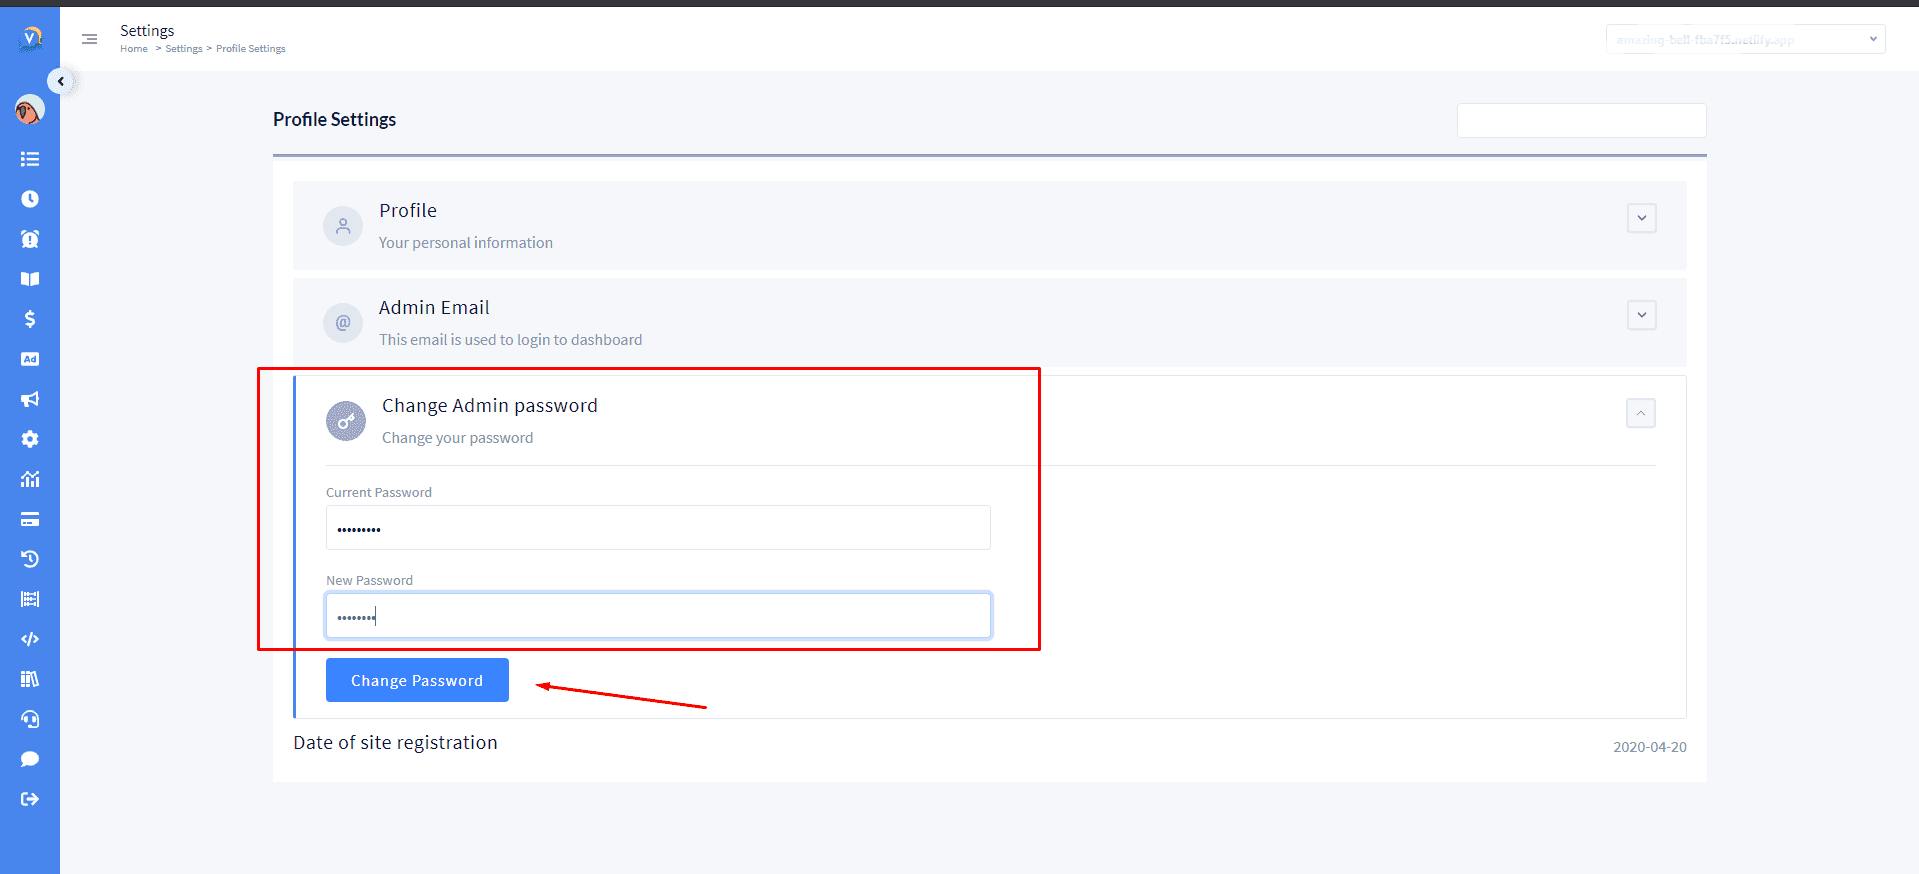Click the Profile section title
The image size is (1919, 874).
click(x=408, y=210)
